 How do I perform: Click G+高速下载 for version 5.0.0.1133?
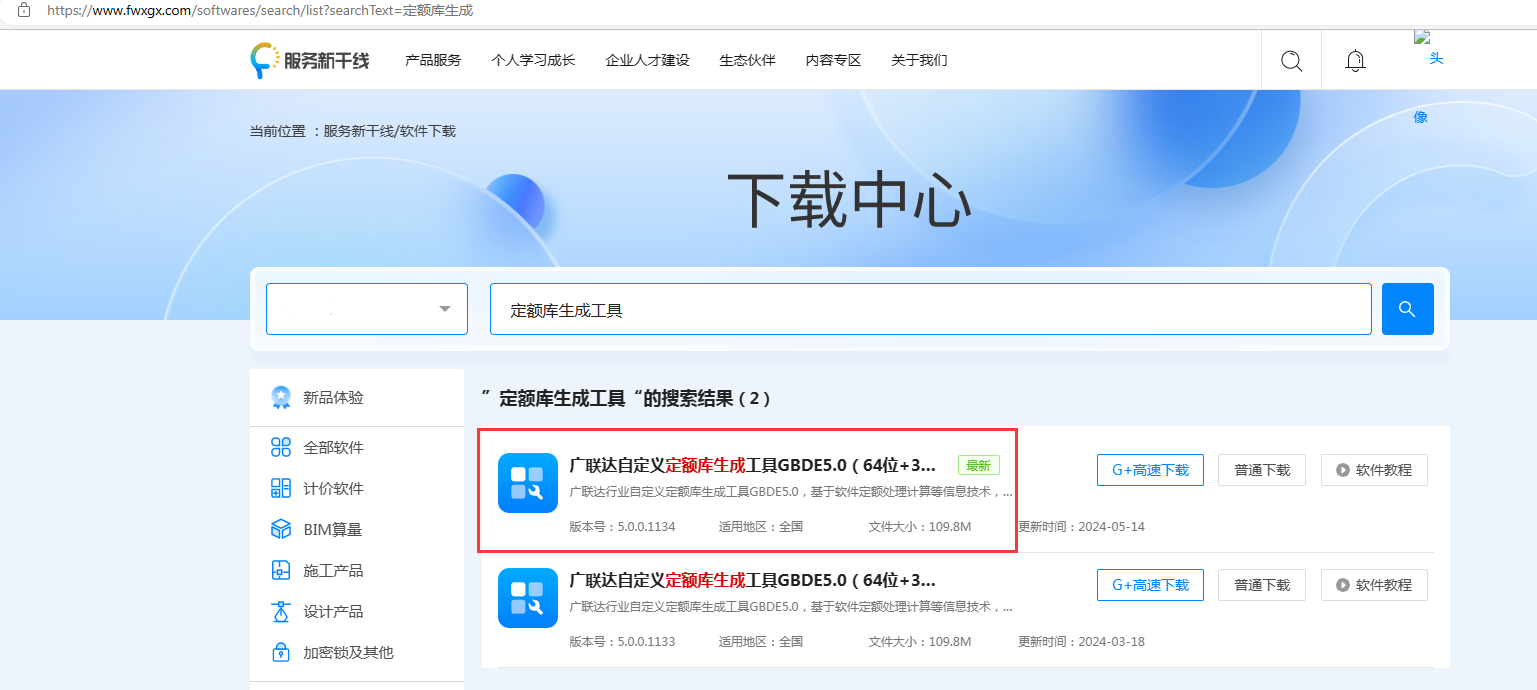1150,585
